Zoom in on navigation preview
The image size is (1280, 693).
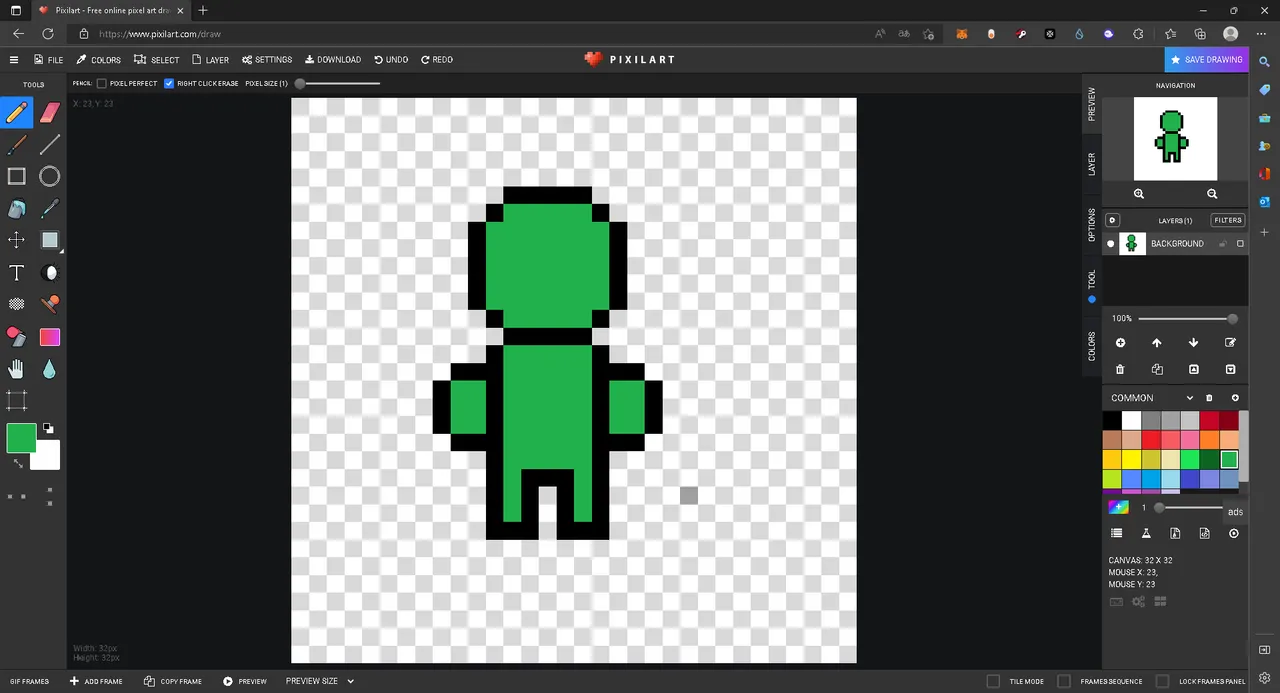1139,194
